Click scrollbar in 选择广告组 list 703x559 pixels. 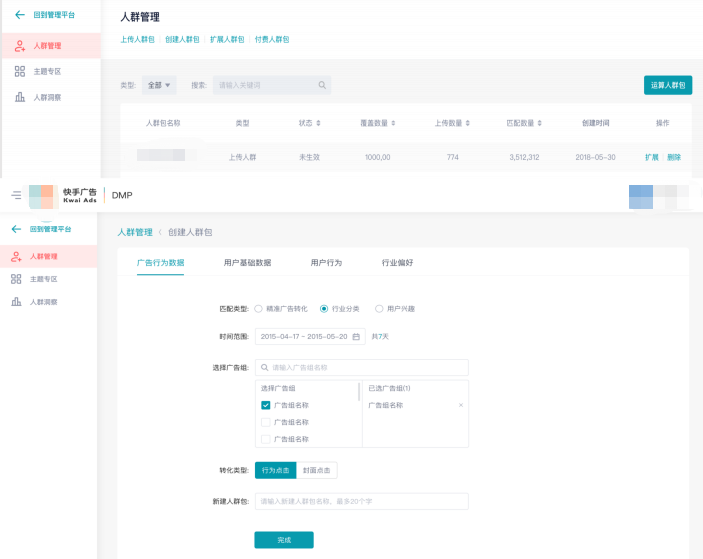(x=359, y=391)
